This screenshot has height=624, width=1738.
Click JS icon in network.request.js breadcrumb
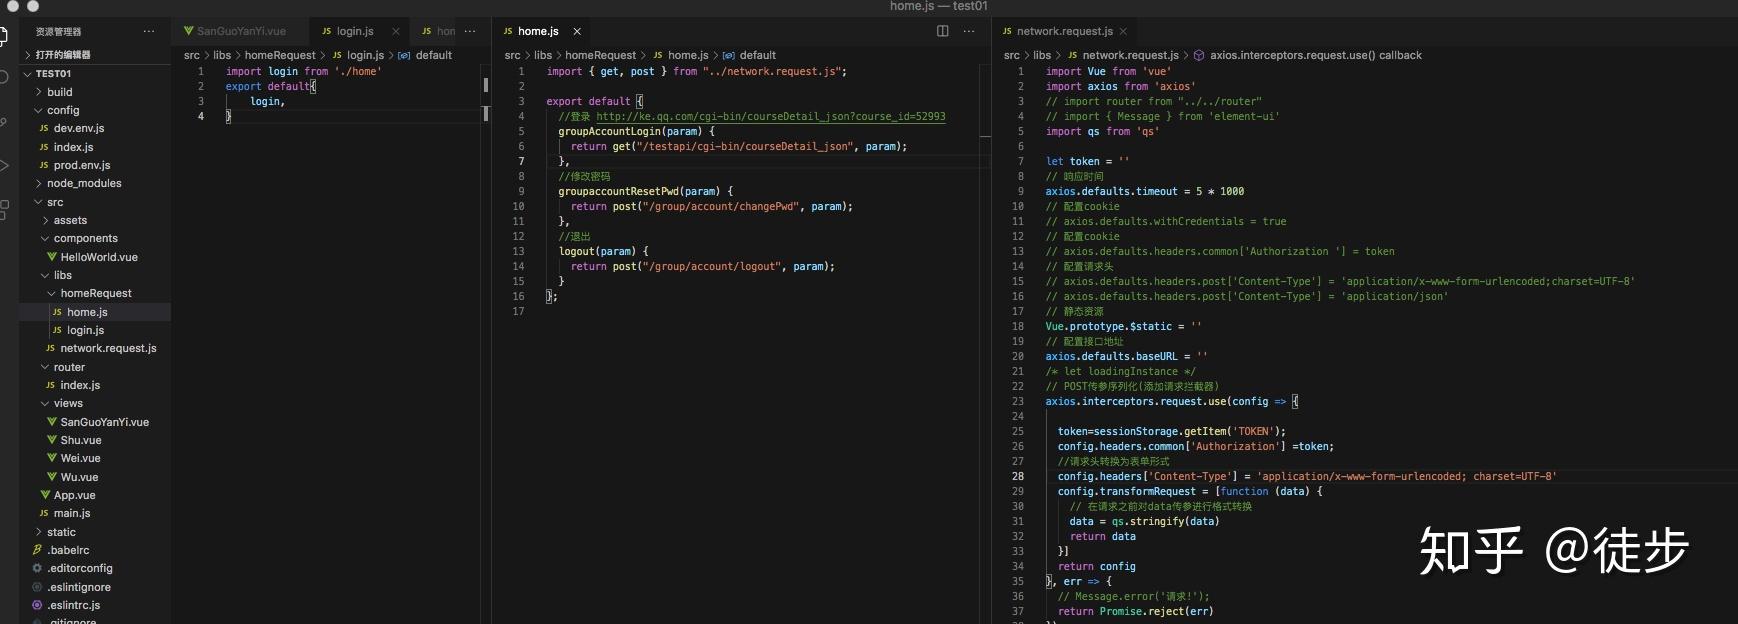click(x=1073, y=55)
